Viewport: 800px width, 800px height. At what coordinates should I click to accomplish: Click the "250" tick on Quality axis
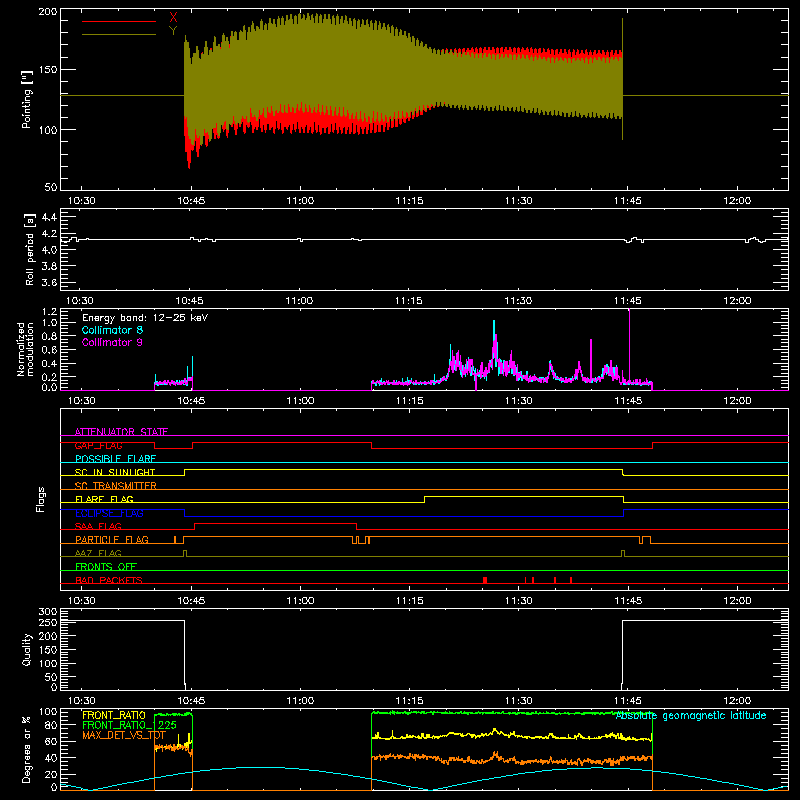(x=48, y=622)
